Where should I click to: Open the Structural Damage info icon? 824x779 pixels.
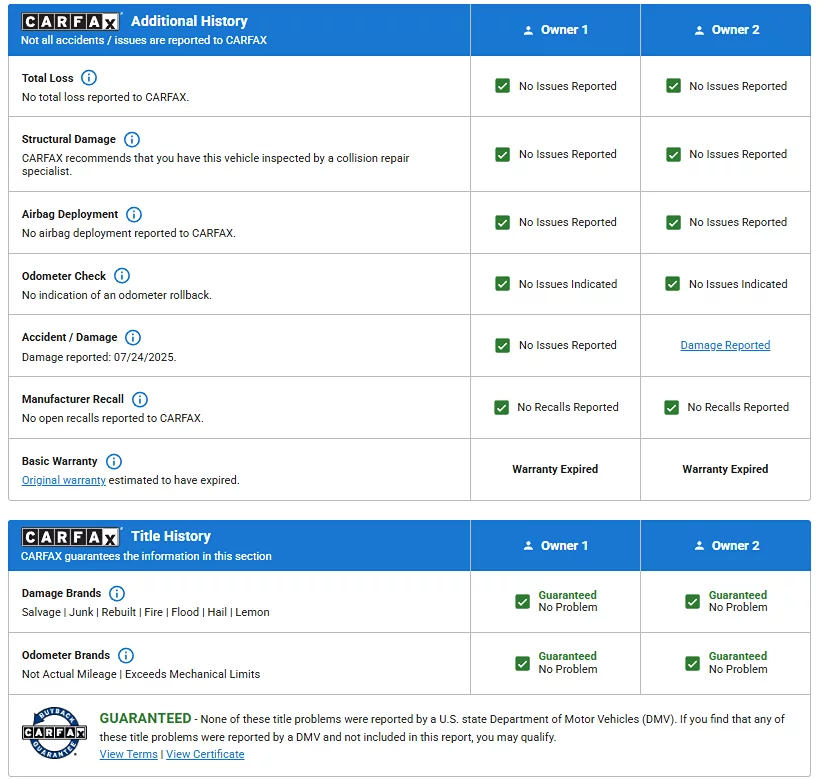click(132, 140)
